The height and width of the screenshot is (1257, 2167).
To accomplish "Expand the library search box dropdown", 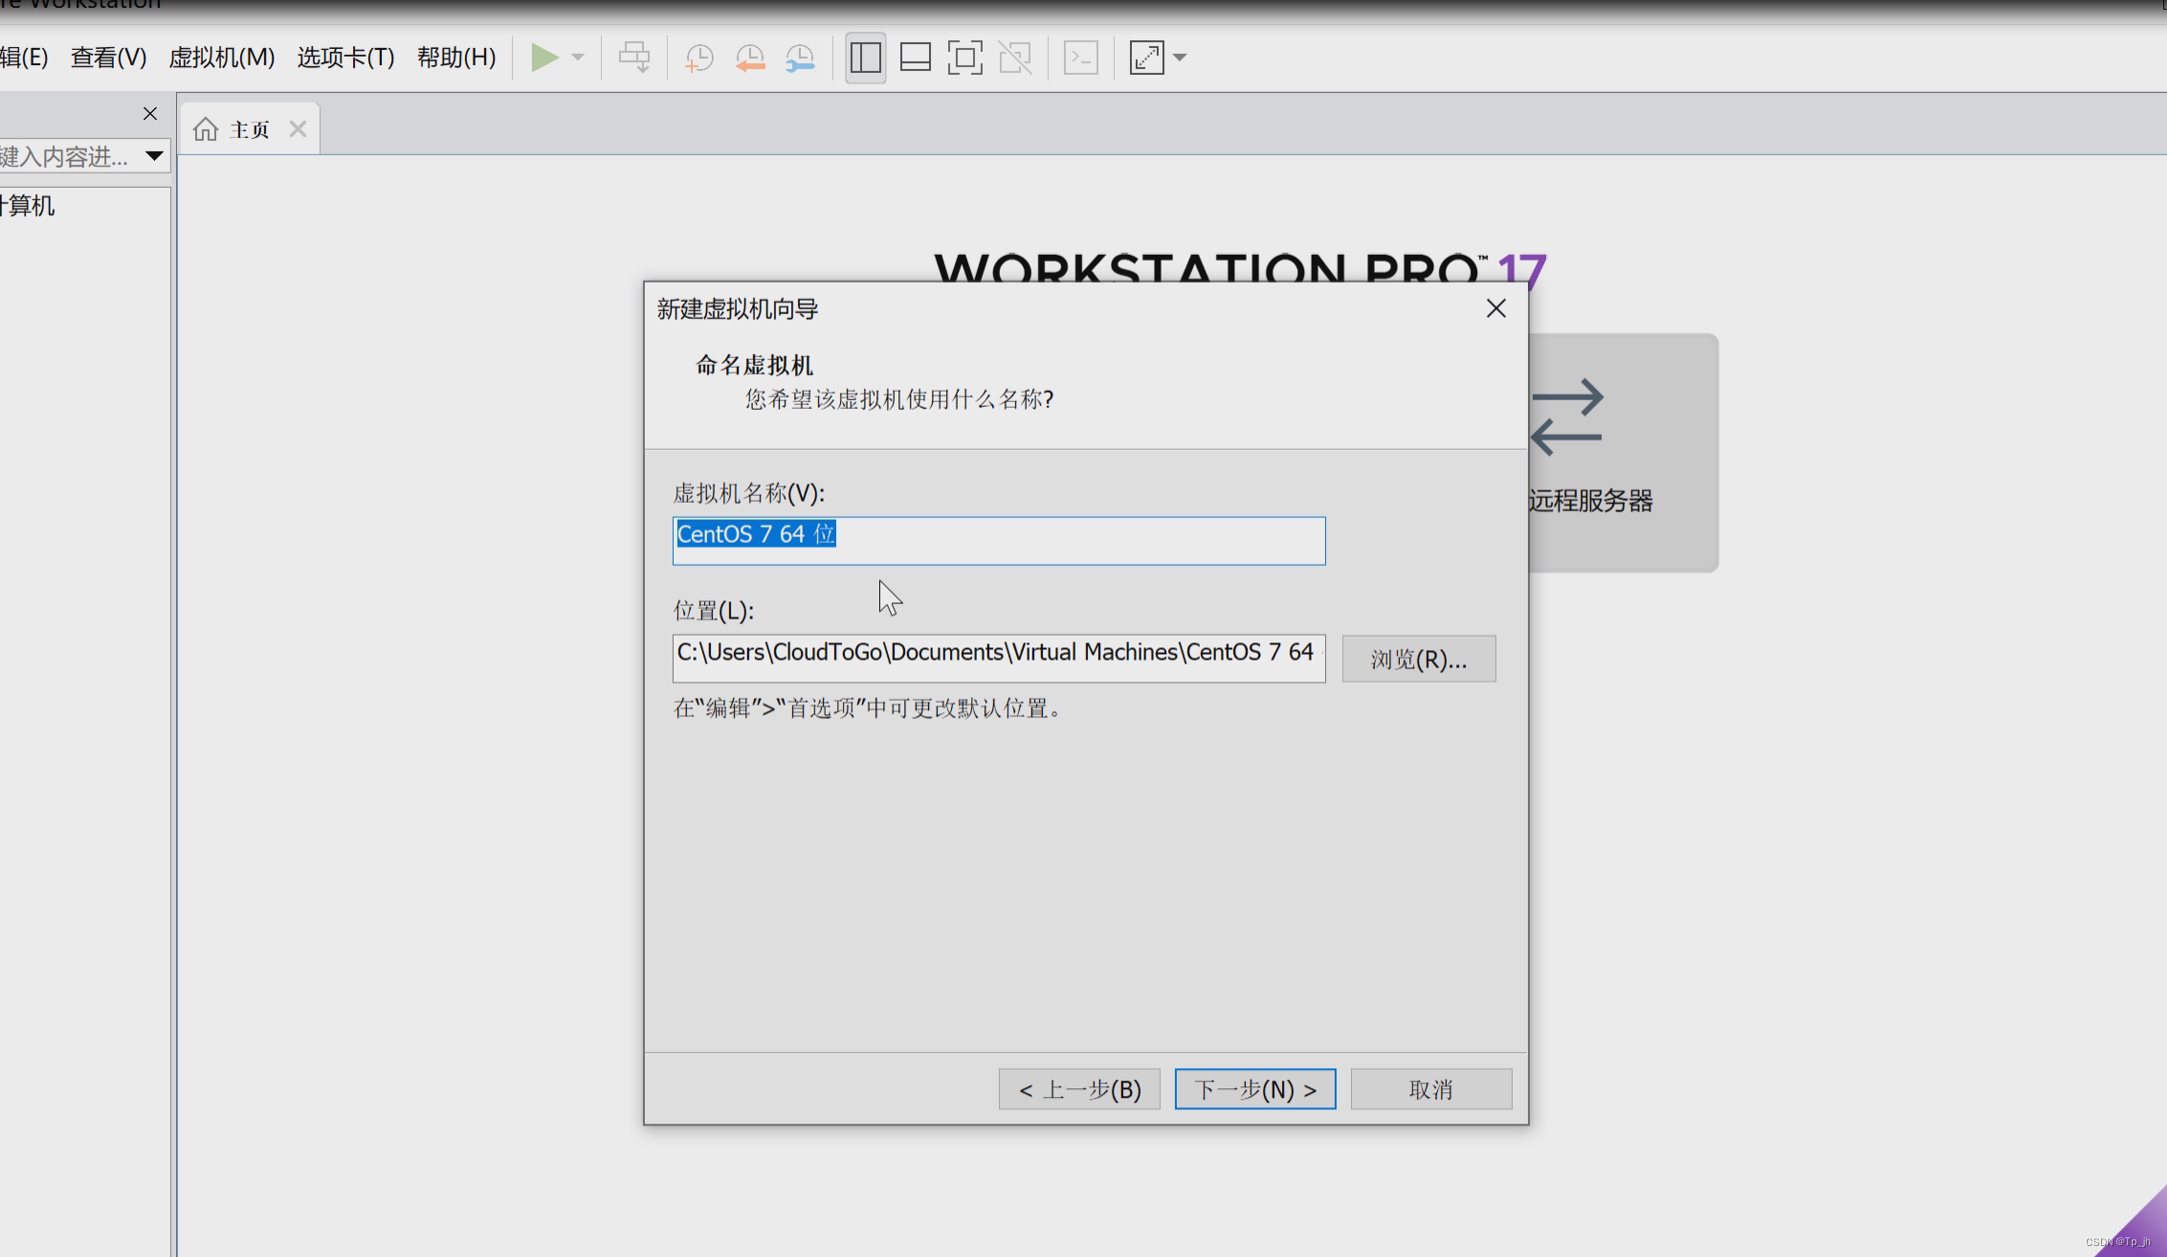I will (154, 156).
